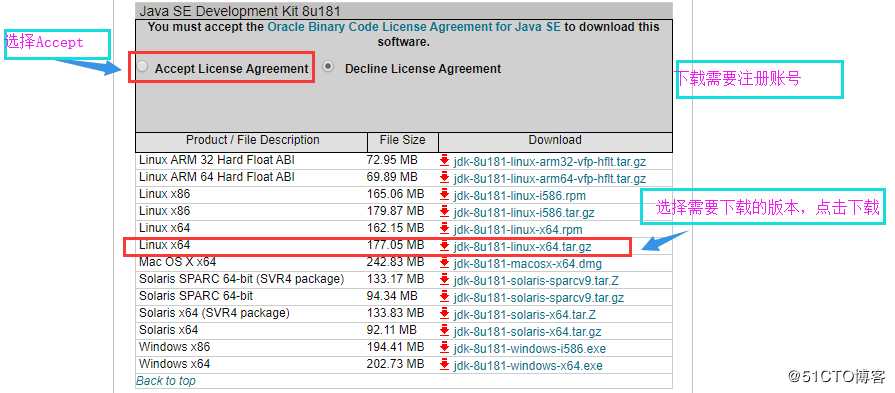This screenshot has height=393, width=895.
Task: Click 165.06 MB file size cell
Action: 396,194
